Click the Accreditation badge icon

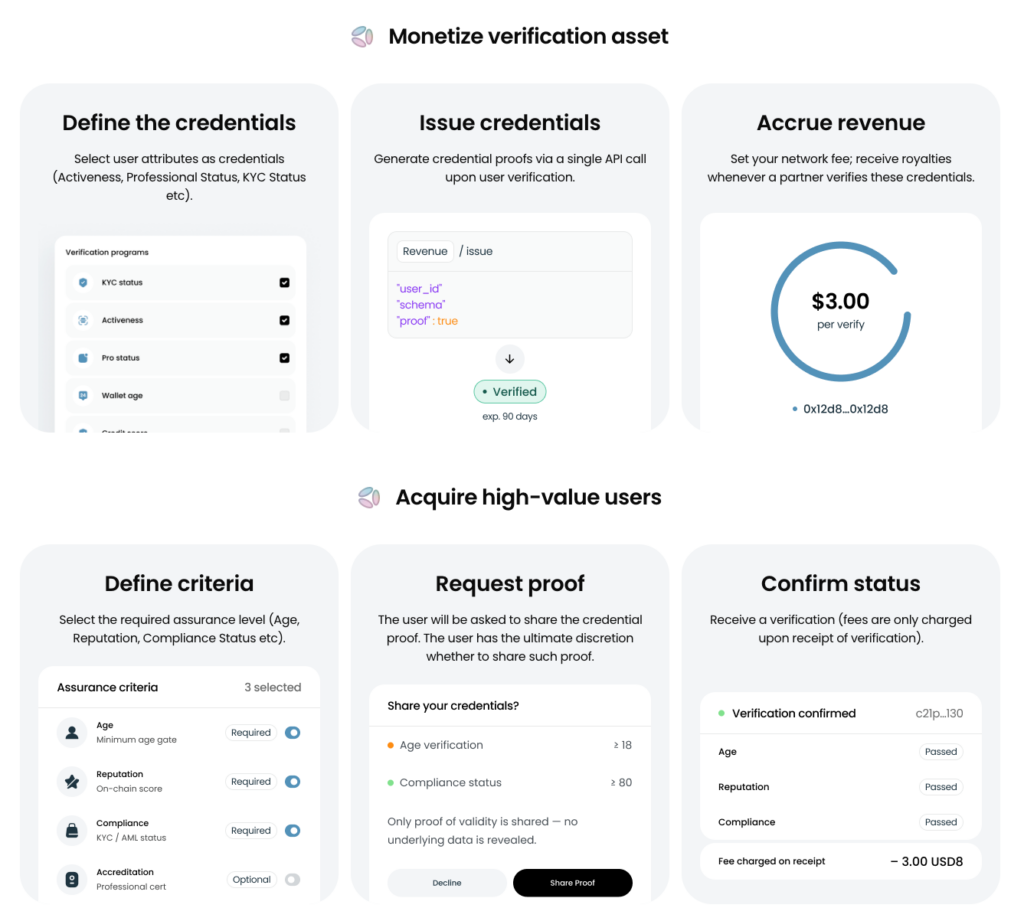point(72,879)
